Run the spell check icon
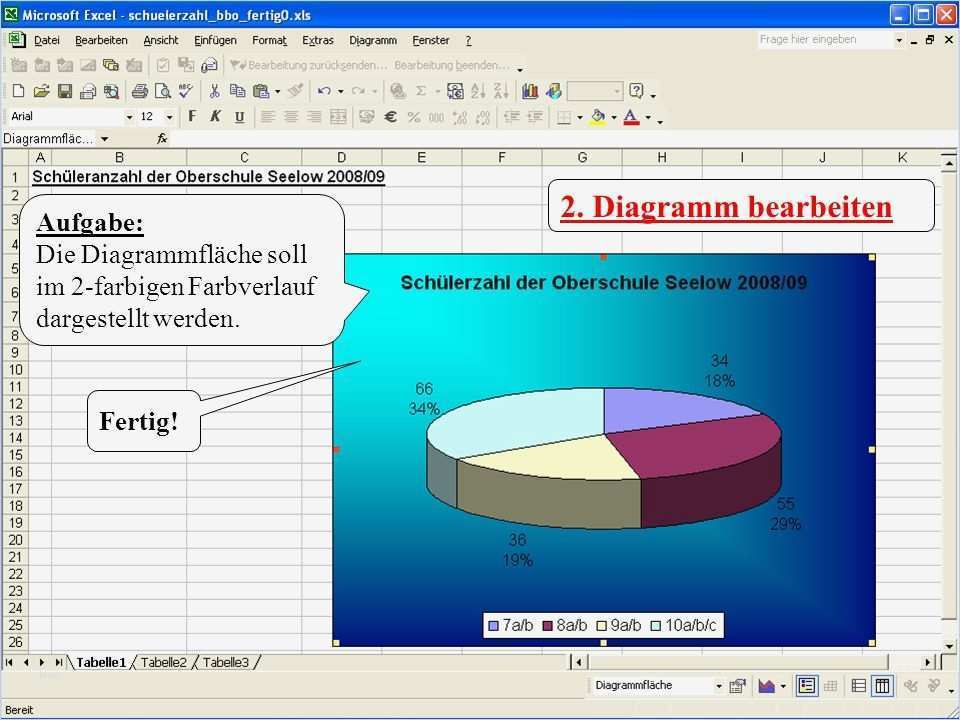The height and width of the screenshot is (720, 960). [186, 91]
